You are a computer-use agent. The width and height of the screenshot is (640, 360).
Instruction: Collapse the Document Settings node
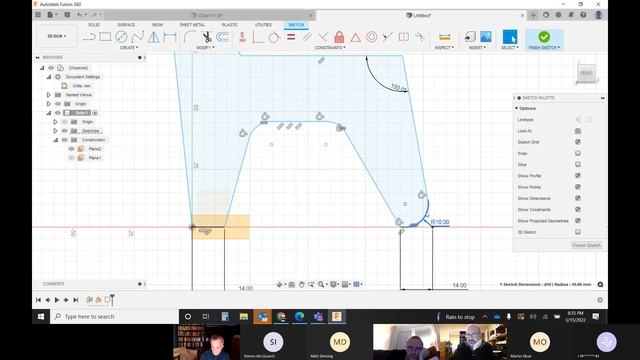[x=49, y=77]
